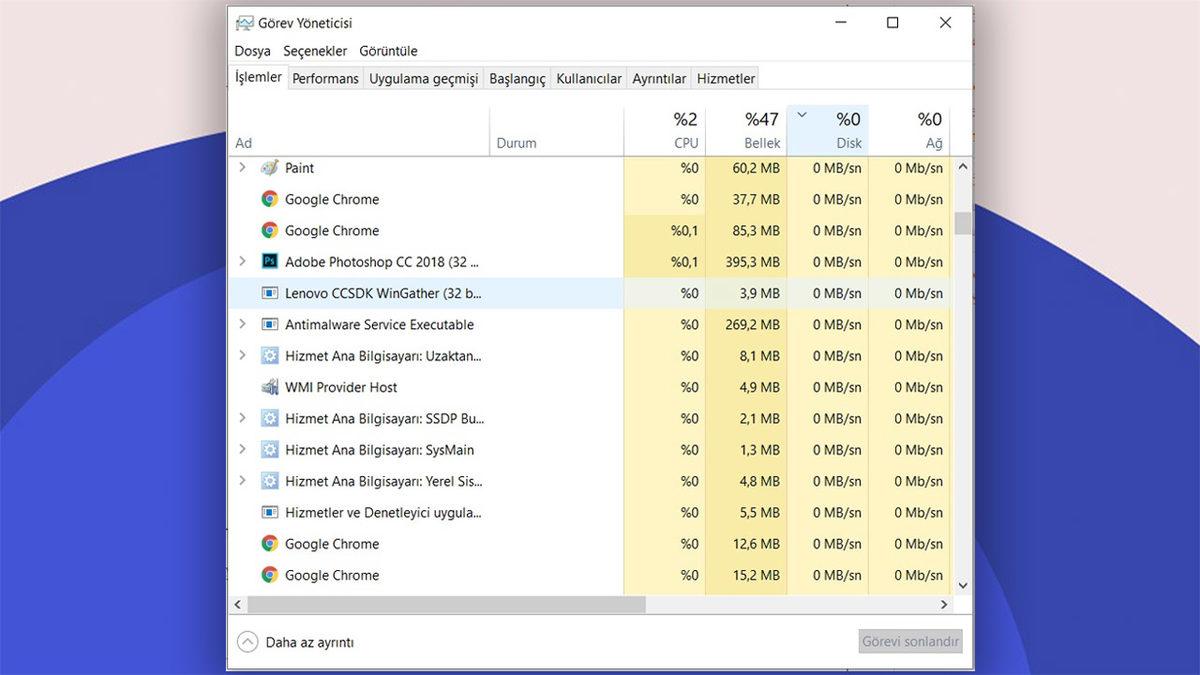Expand the Adobe Photoshop process row
The width and height of the screenshot is (1200, 675).
point(242,262)
